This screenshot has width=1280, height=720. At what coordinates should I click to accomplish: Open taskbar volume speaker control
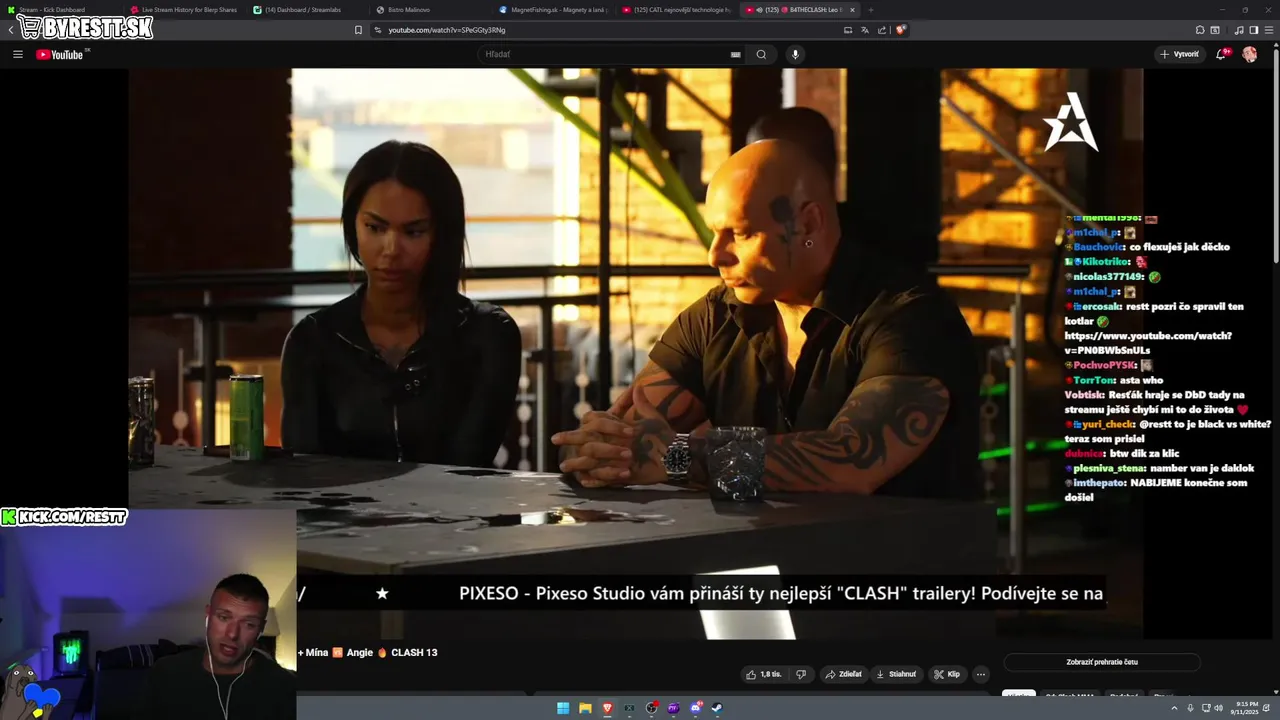click(x=1218, y=708)
